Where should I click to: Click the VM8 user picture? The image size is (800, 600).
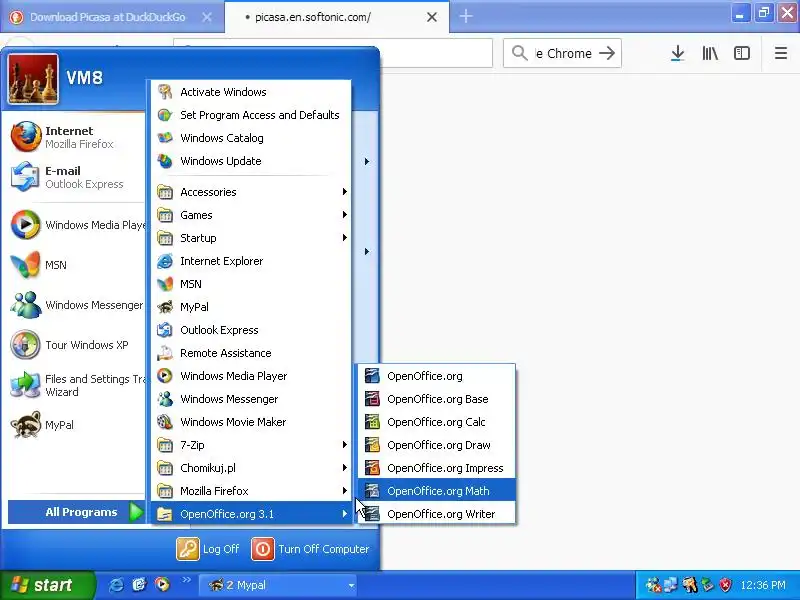[x=33, y=79]
